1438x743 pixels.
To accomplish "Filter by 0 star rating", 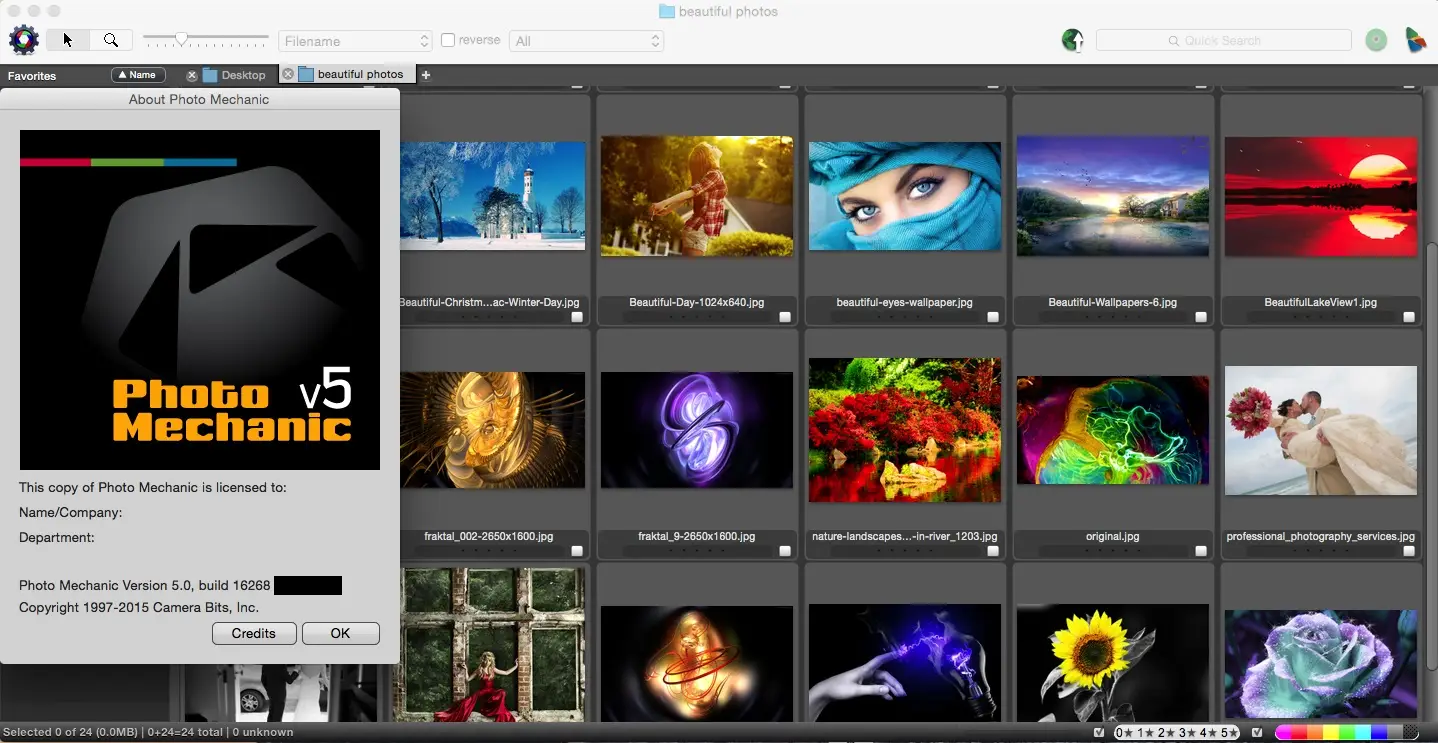I will click(x=1125, y=733).
